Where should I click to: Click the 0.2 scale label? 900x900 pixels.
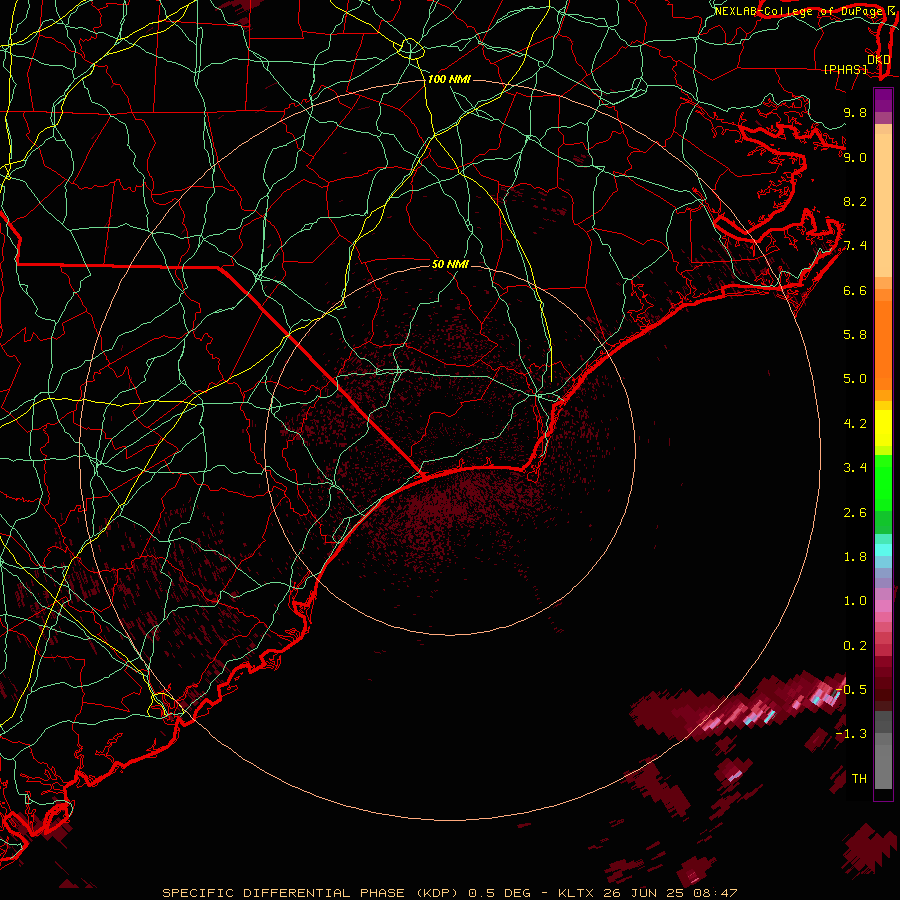click(855, 646)
